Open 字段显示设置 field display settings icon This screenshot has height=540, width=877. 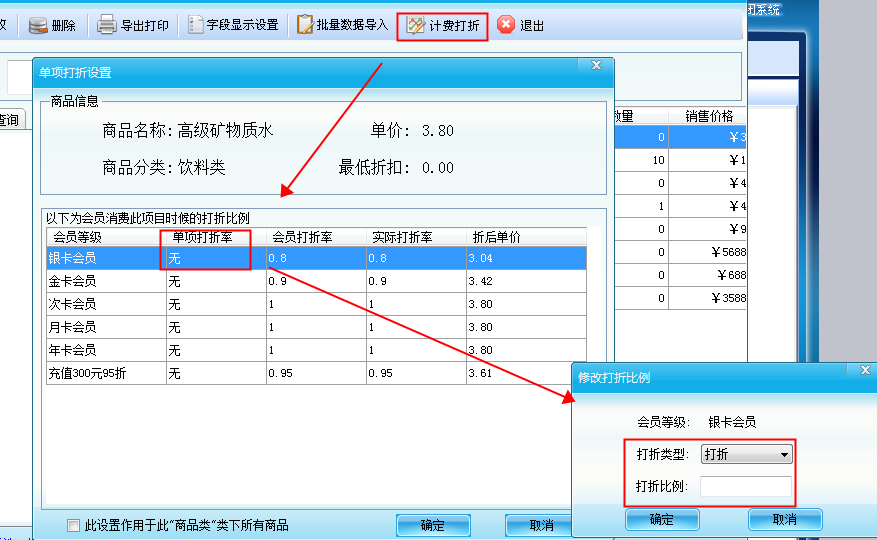click(x=195, y=25)
